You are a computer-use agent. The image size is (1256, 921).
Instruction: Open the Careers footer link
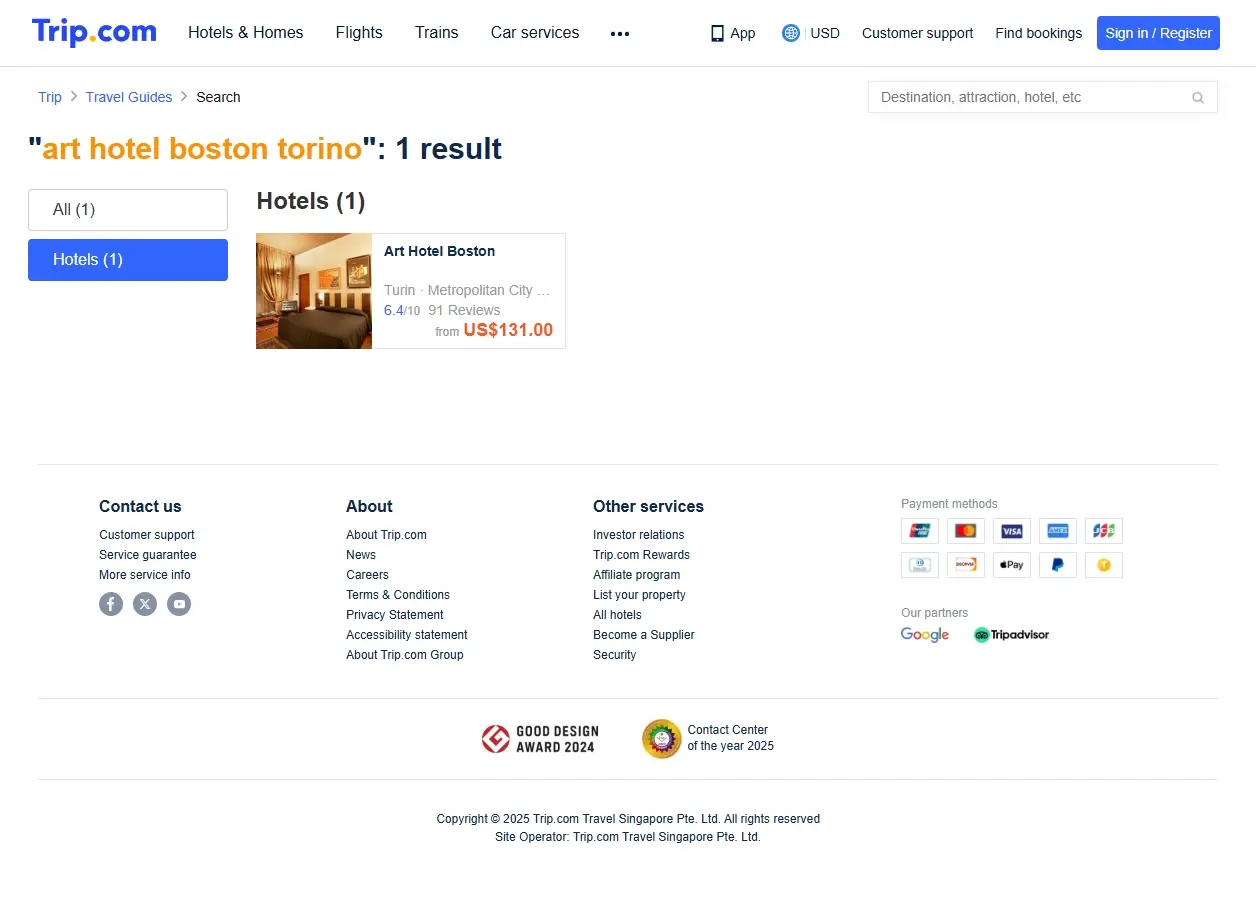[x=367, y=575]
